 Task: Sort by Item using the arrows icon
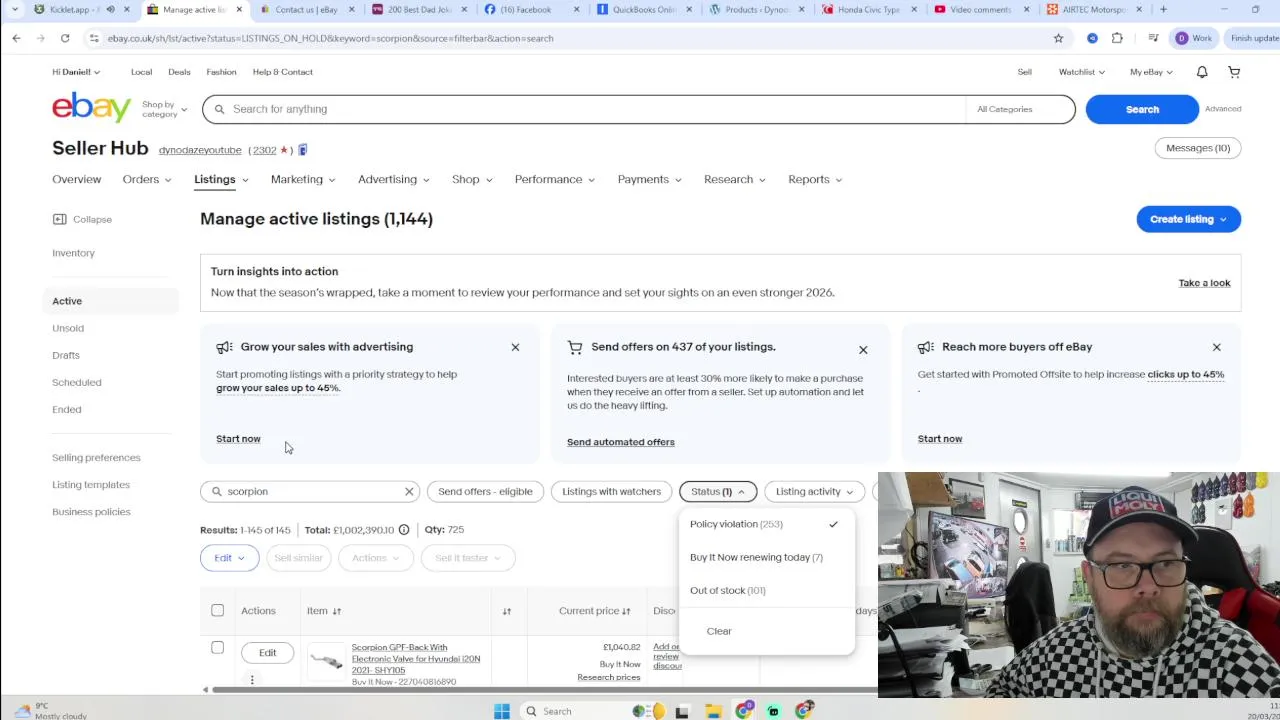pos(337,611)
